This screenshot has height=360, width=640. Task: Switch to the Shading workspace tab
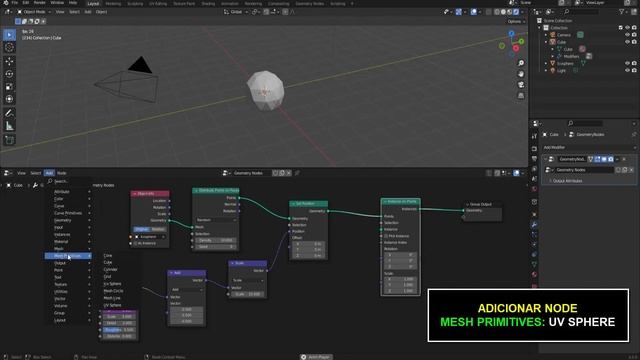coord(208,3)
